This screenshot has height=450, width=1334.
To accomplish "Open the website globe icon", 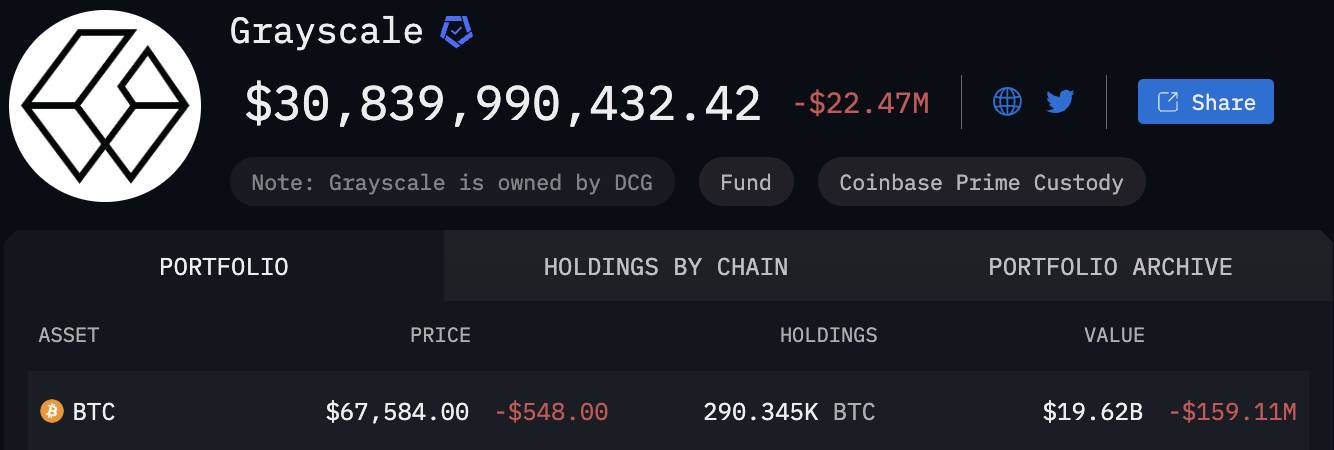I will (1007, 101).
